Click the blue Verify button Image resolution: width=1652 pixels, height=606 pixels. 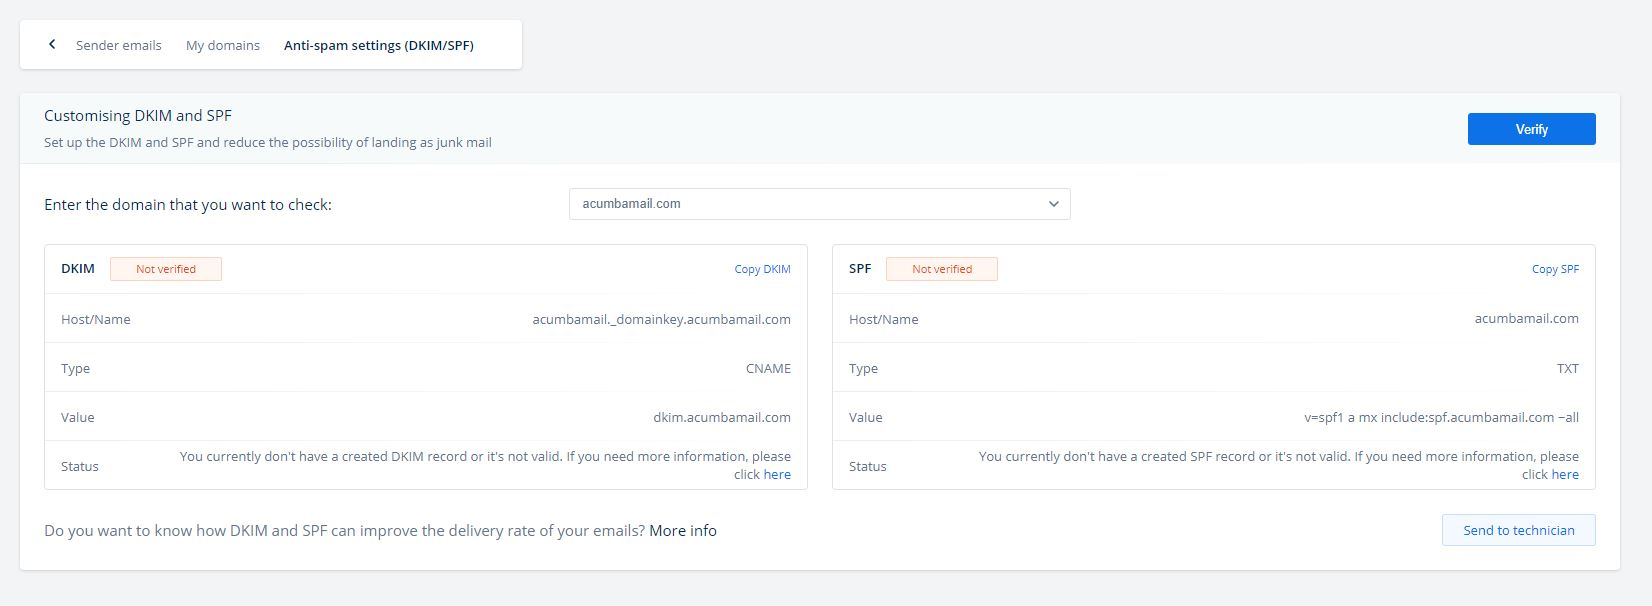click(x=1531, y=129)
